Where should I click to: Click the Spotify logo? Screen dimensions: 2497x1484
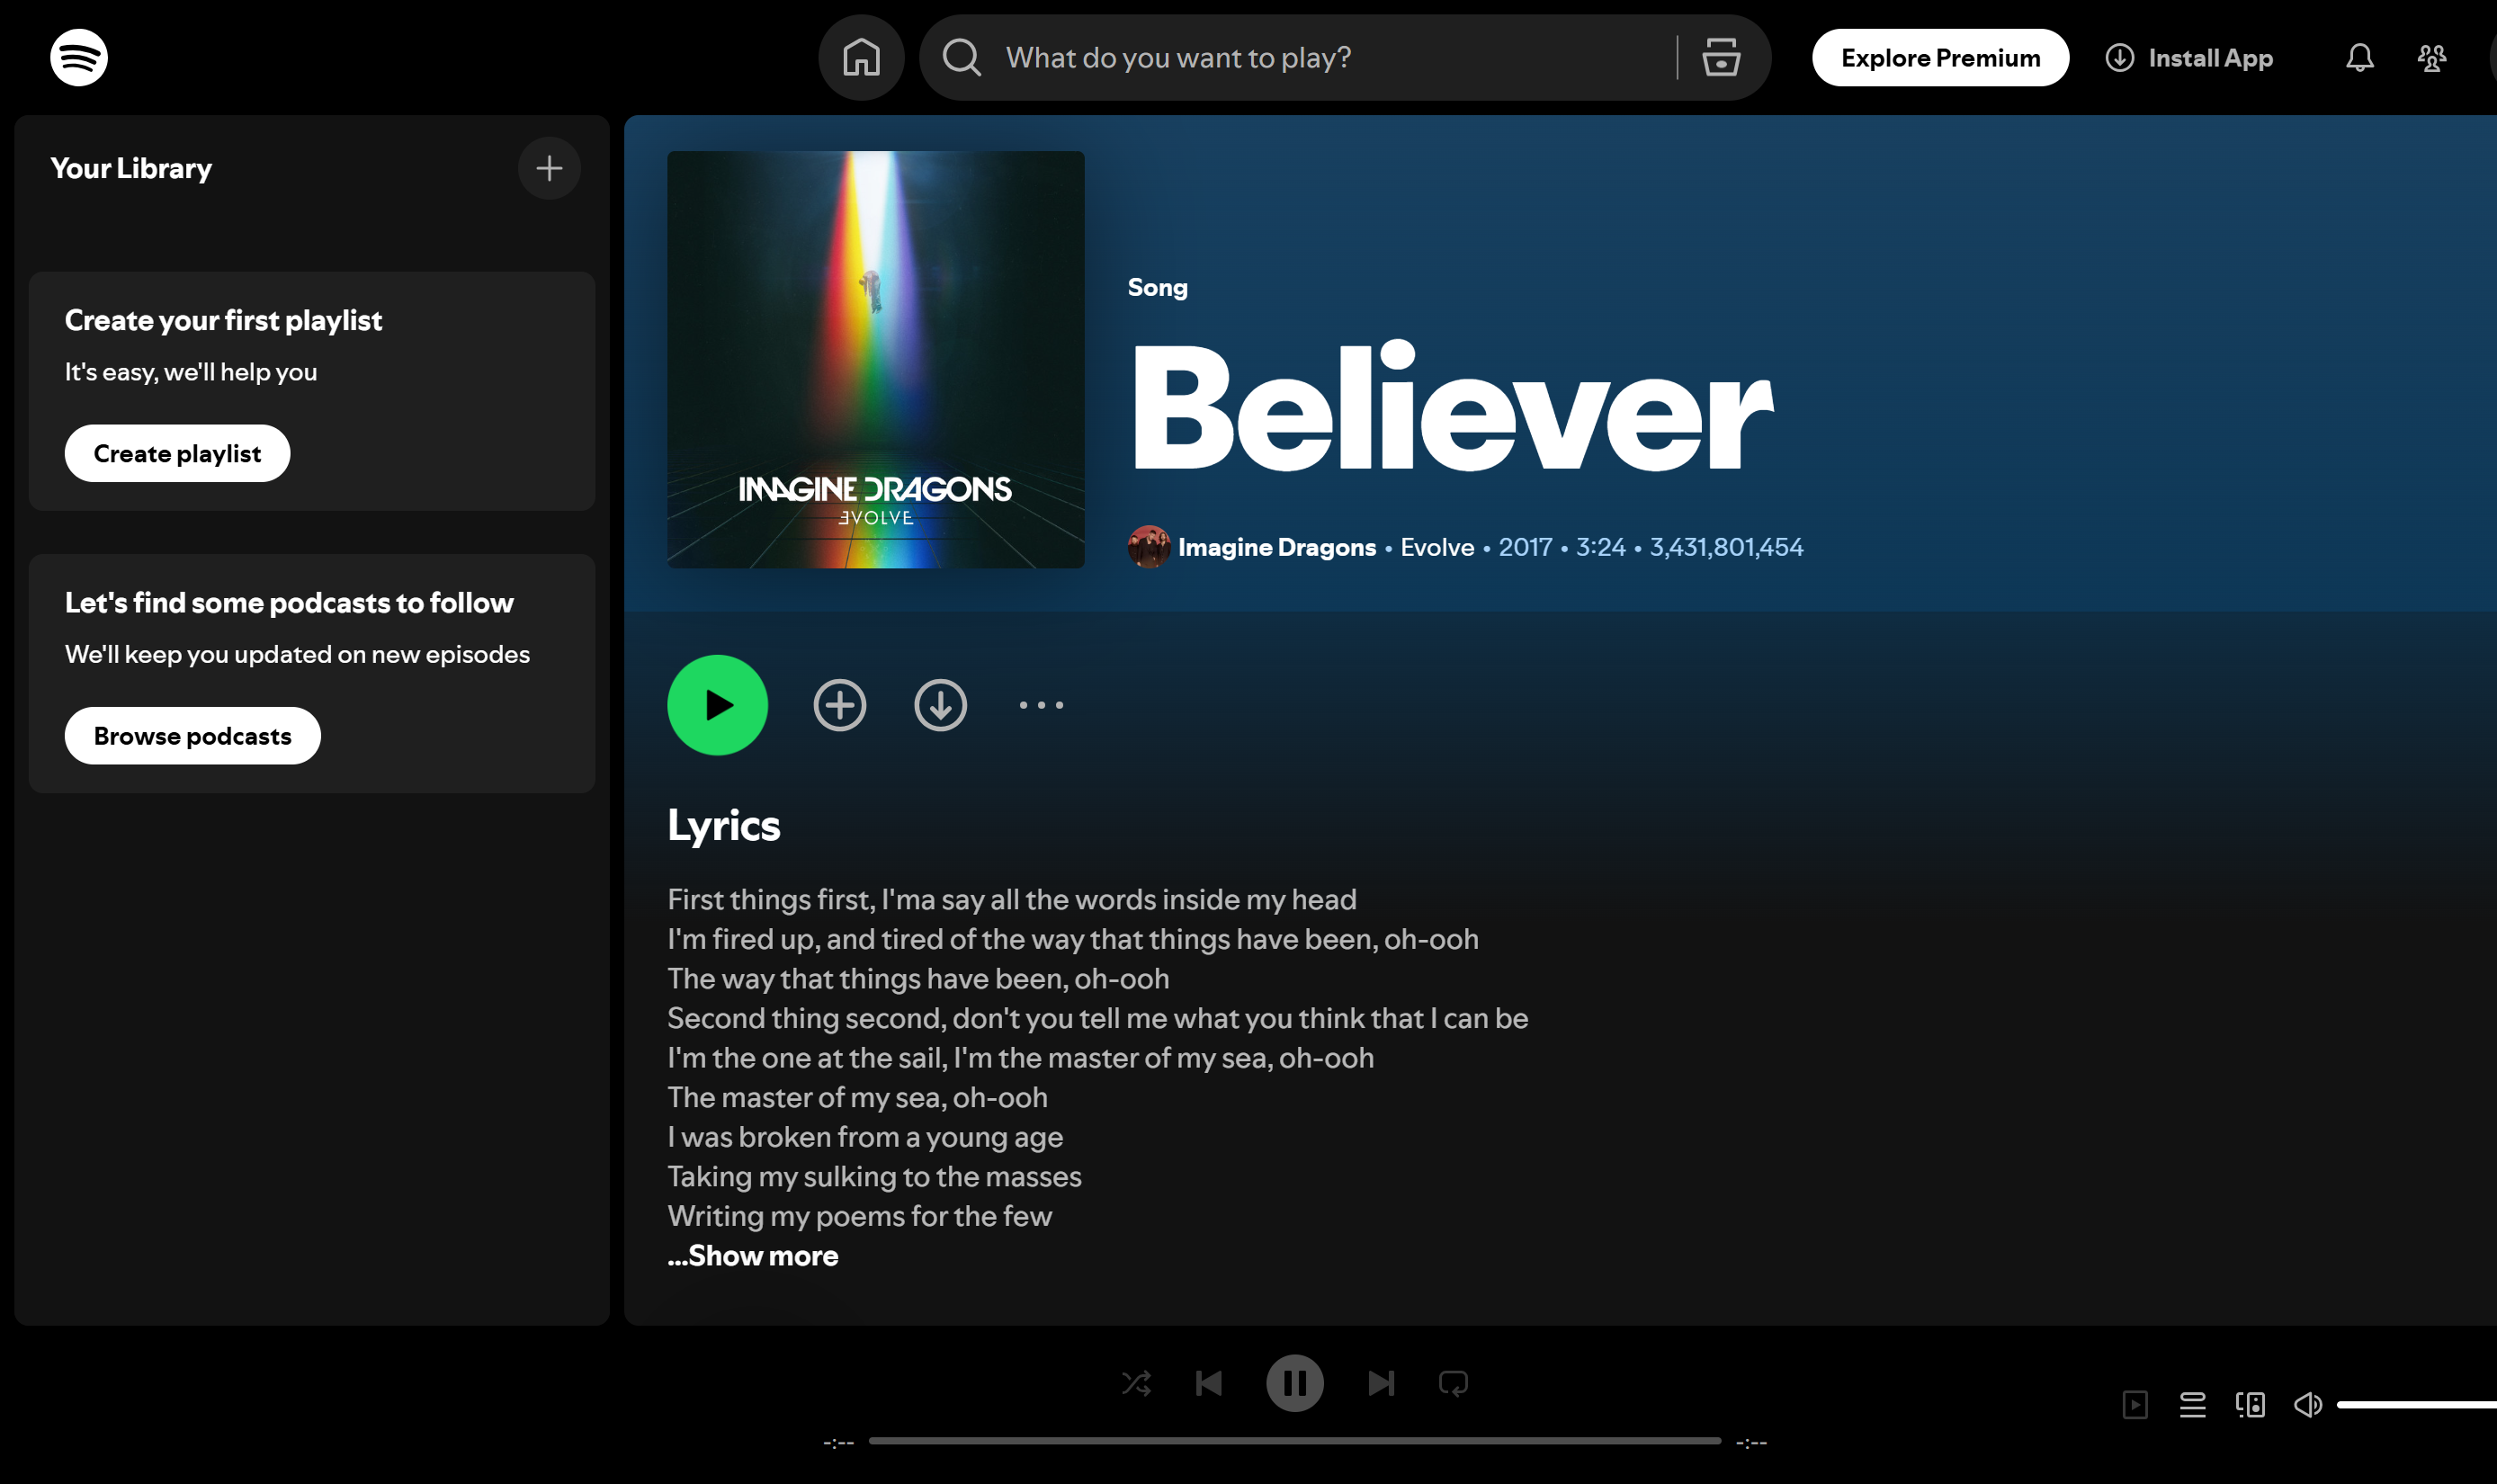pos(79,57)
